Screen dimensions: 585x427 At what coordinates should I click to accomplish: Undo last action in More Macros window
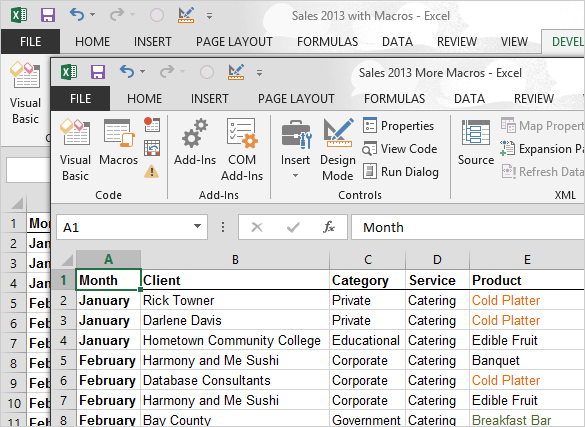[127, 72]
